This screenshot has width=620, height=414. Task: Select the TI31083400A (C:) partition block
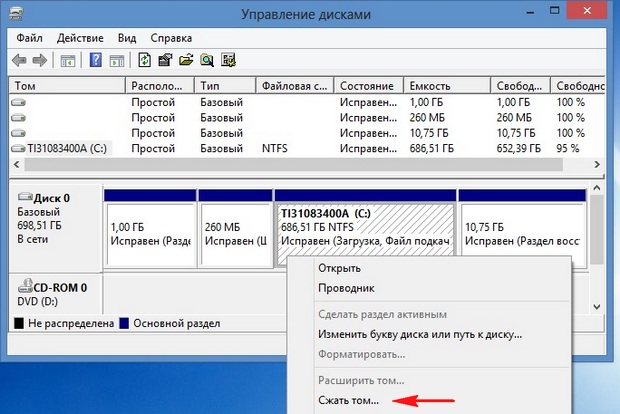point(365,229)
